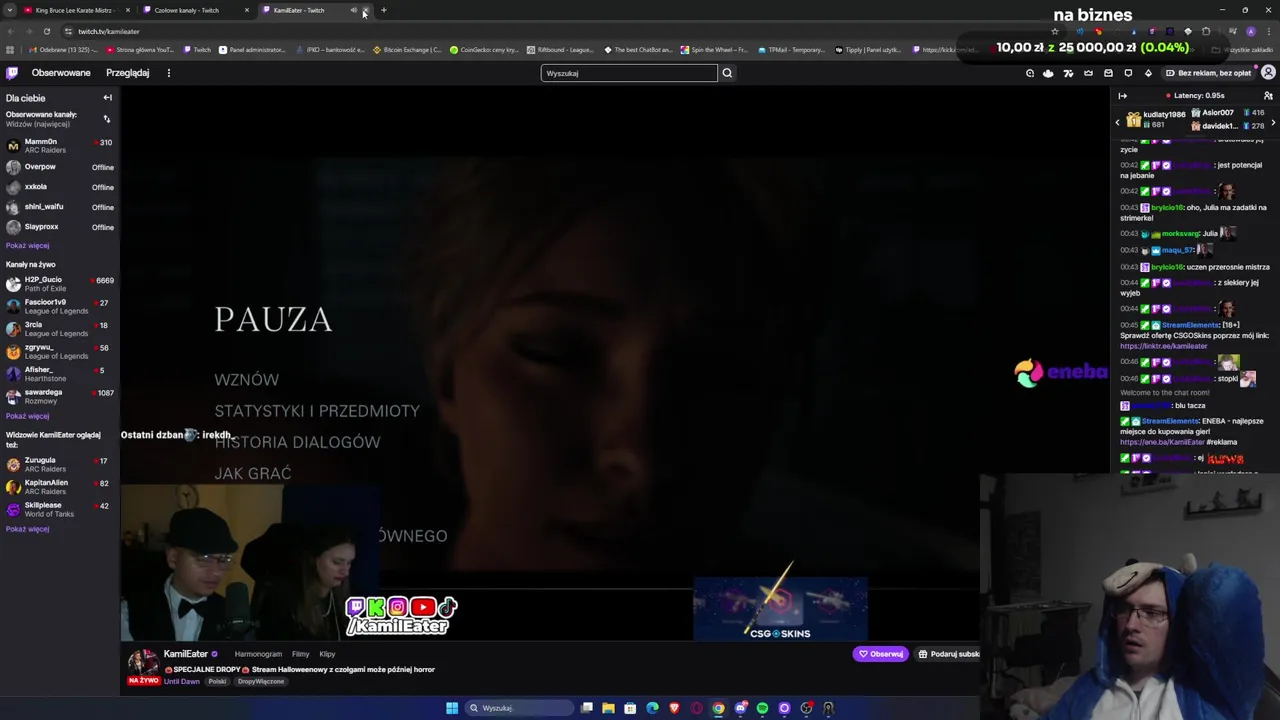Click the Obserwuj follow button
This screenshot has width=1280, height=720.
point(880,654)
